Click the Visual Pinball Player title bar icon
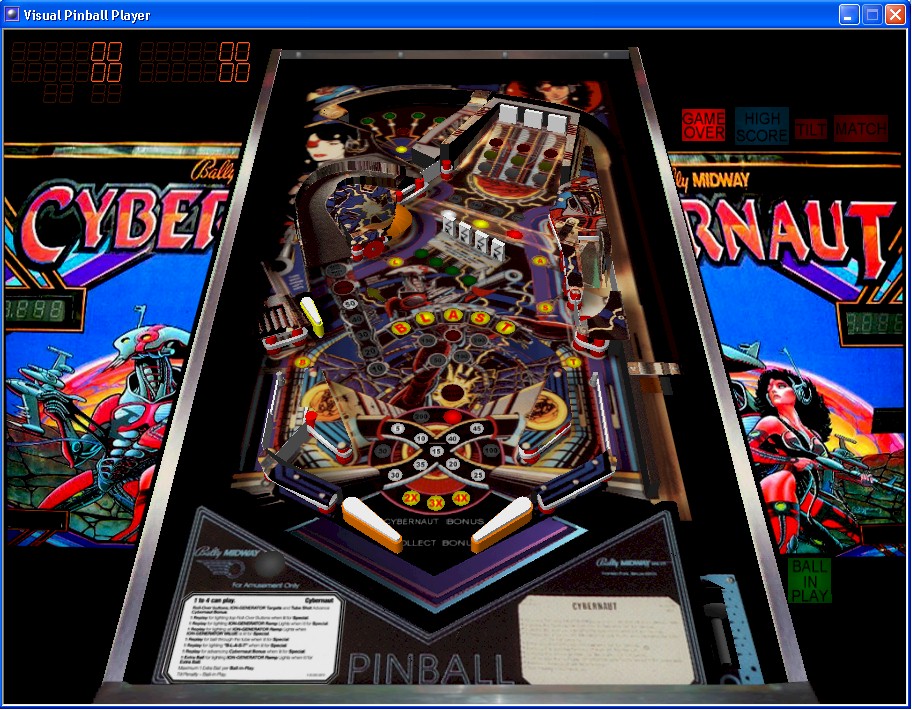This screenshot has height=710, width=912. (12, 15)
